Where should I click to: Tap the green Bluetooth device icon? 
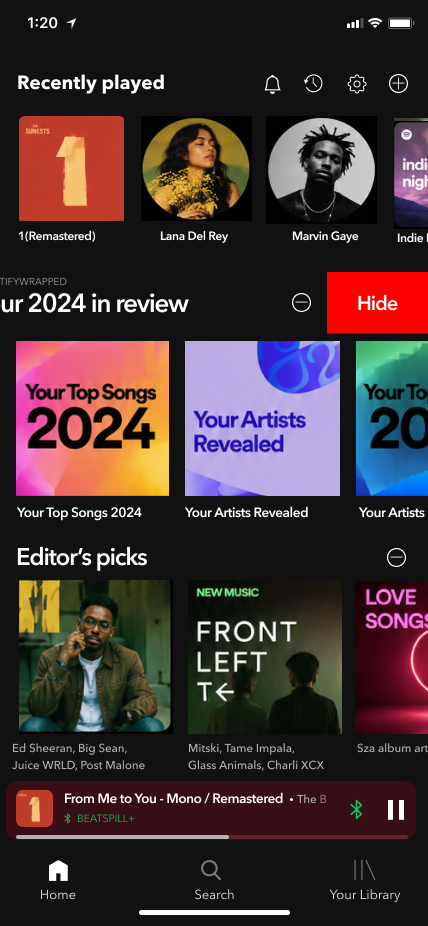coord(356,810)
